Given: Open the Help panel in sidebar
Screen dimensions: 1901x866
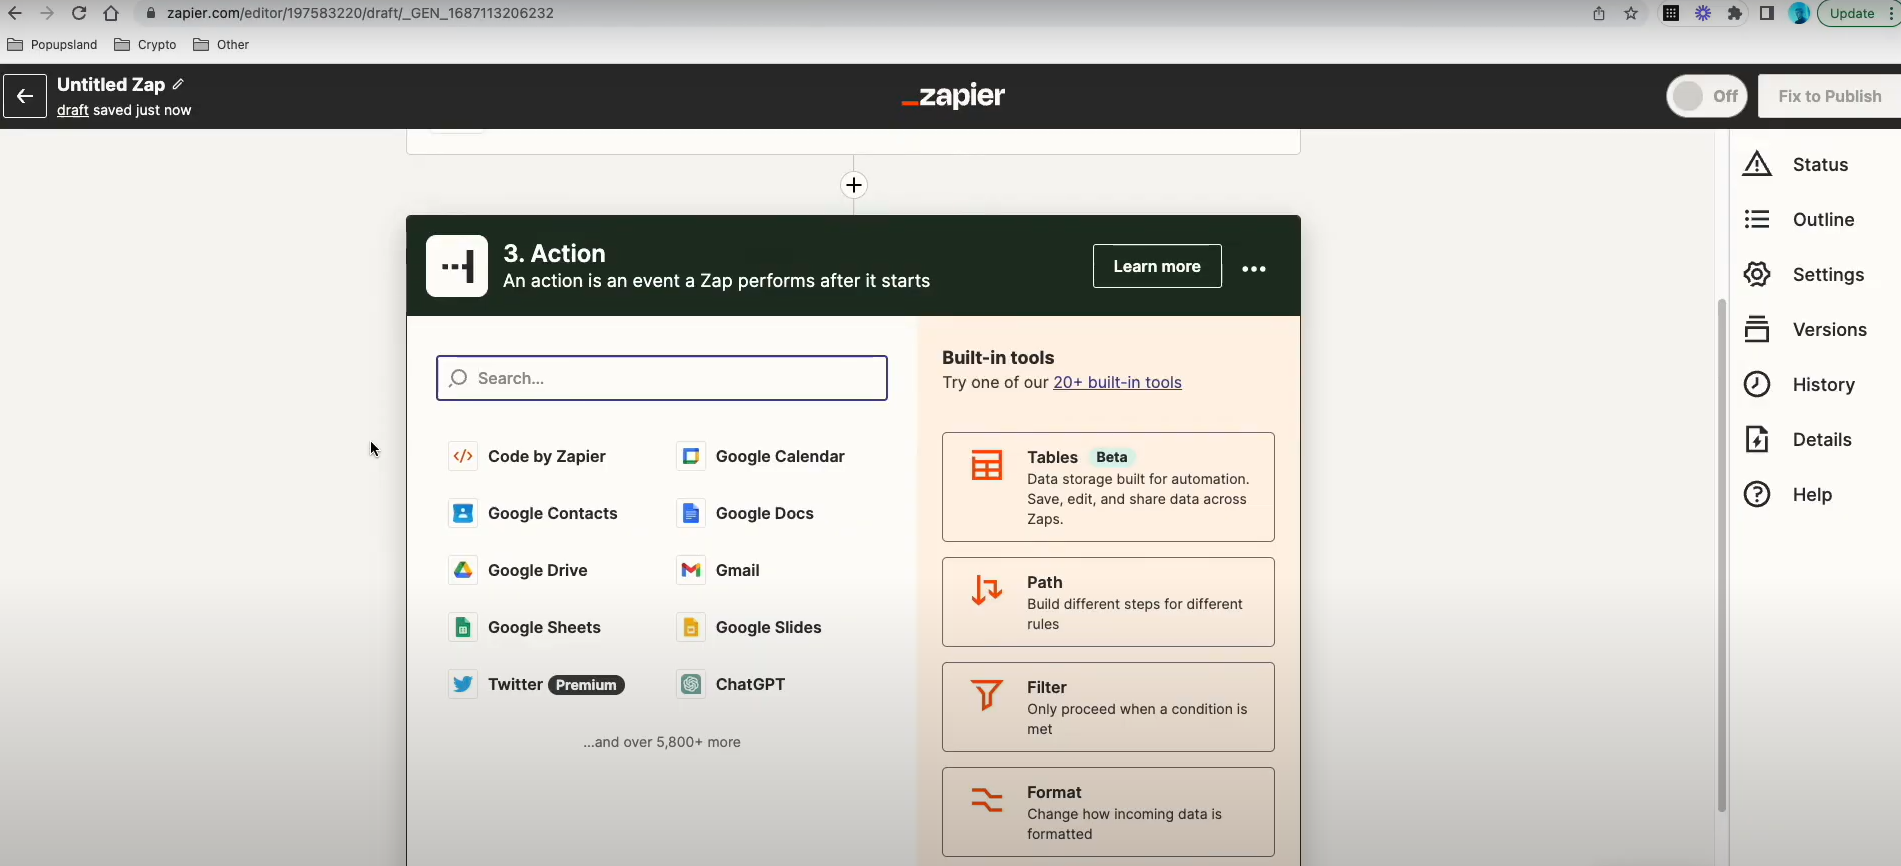Looking at the screenshot, I should pos(1787,494).
